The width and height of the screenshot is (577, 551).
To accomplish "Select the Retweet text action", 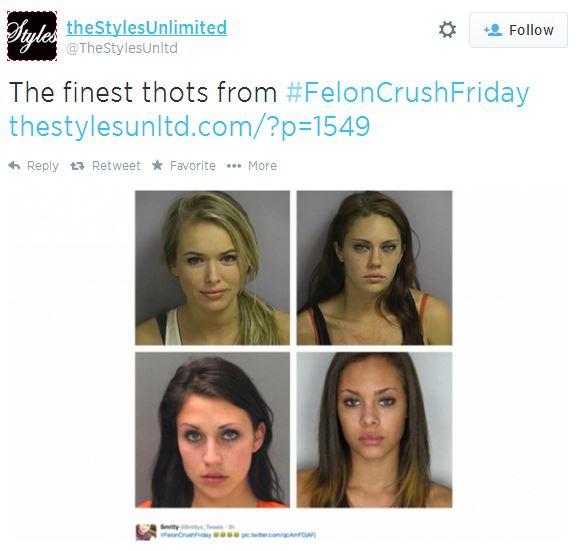I will point(116,166).
